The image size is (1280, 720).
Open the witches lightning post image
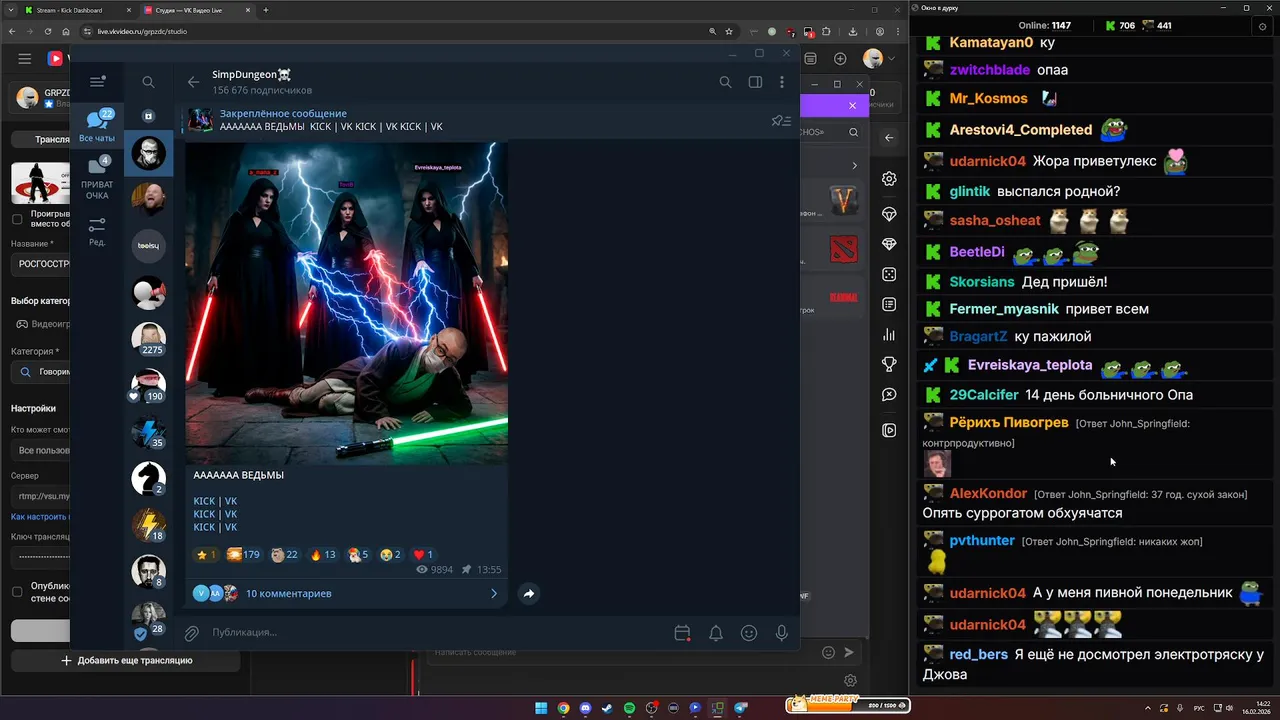click(347, 303)
